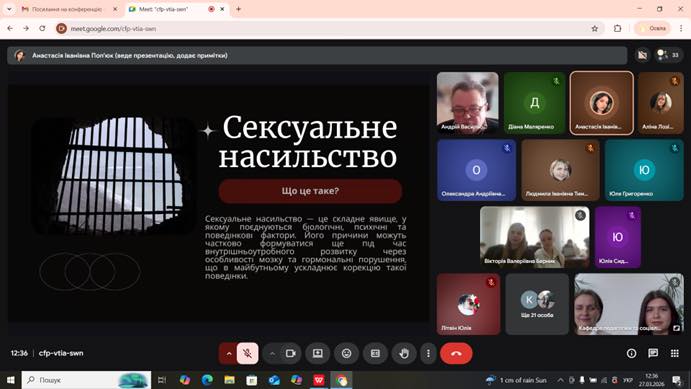Screen dimensions: 691x389
Task: Open browser extensions puzzle icon
Action: (617, 28)
